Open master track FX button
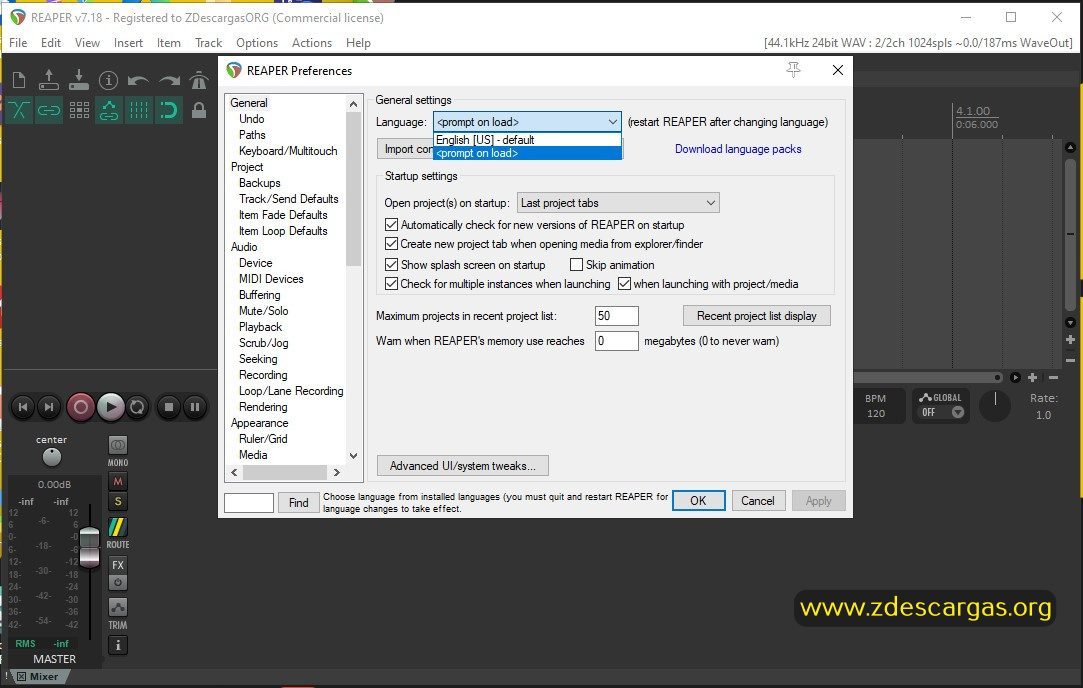This screenshot has width=1083, height=688. [x=118, y=565]
